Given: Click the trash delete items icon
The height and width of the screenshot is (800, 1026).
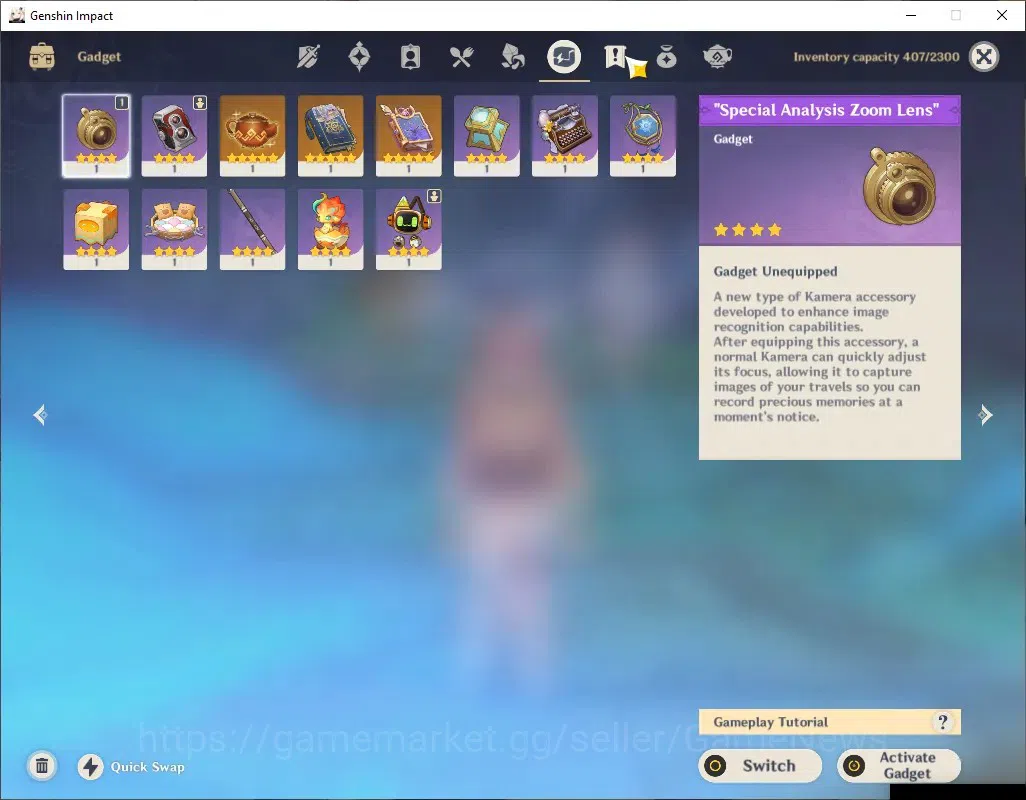Looking at the screenshot, I should tap(42, 766).
